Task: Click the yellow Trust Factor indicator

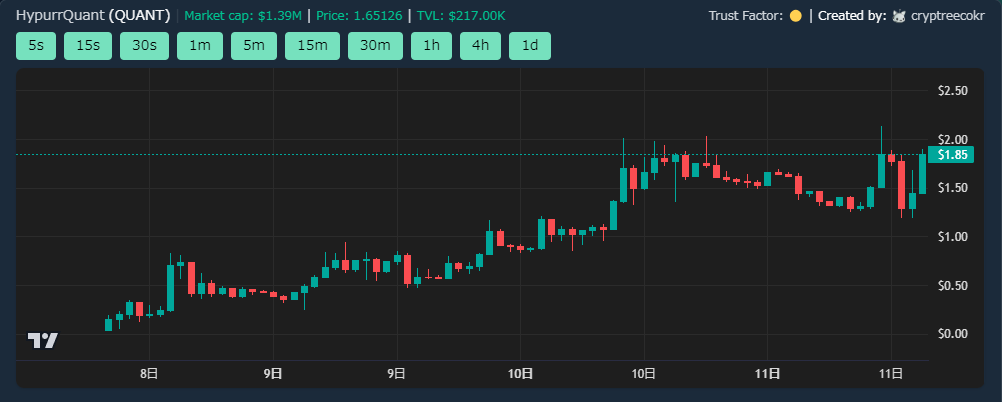Action: click(796, 16)
